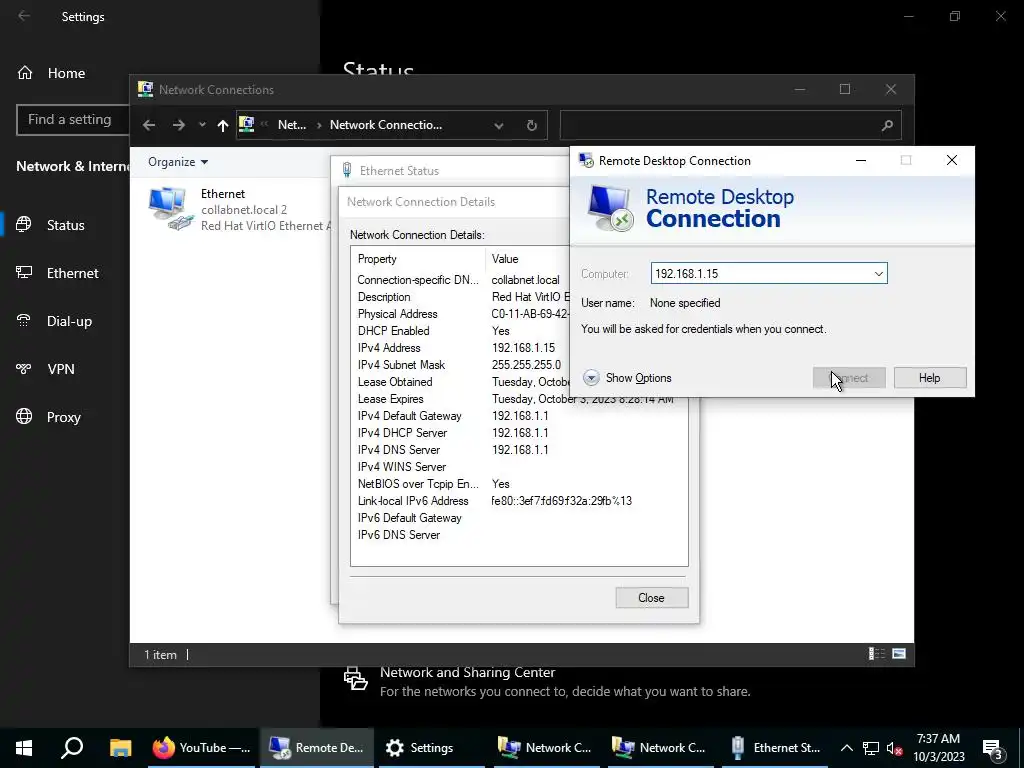Click Connect in Remote Desktop Connection
This screenshot has height=768, width=1024.
click(x=849, y=378)
